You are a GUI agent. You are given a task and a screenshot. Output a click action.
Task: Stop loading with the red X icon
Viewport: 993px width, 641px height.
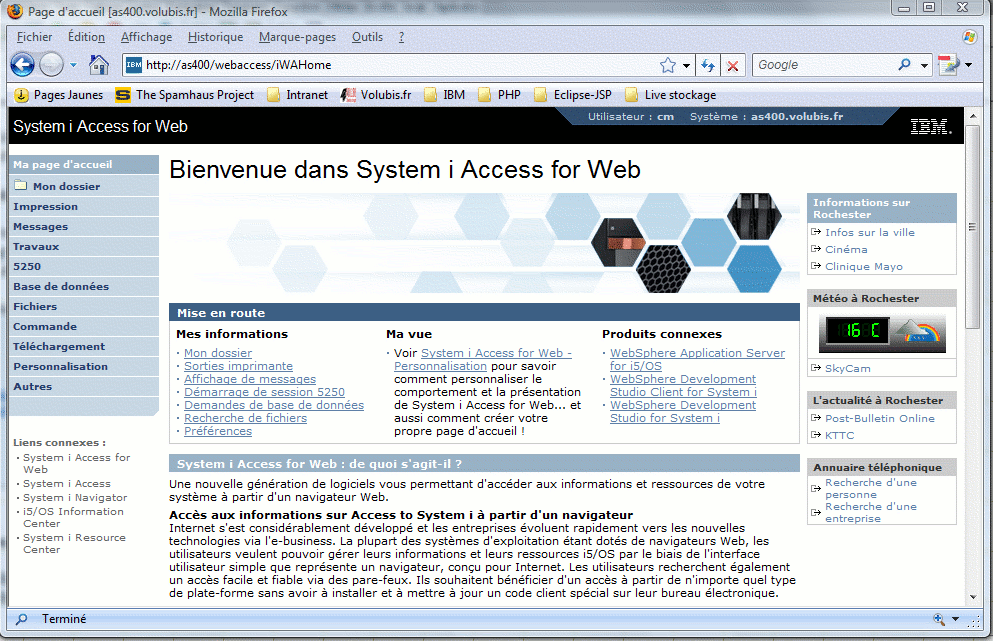[733, 65]
